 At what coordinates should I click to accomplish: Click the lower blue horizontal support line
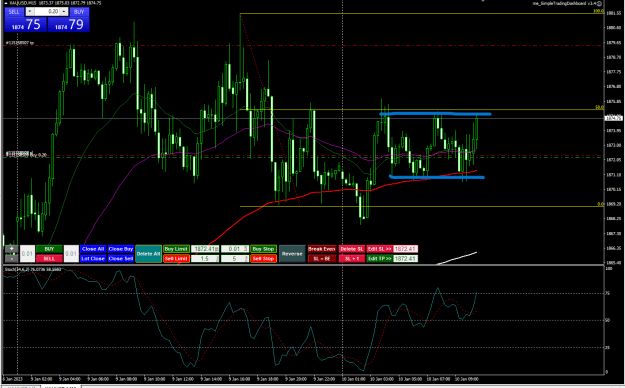pos(436,177)
